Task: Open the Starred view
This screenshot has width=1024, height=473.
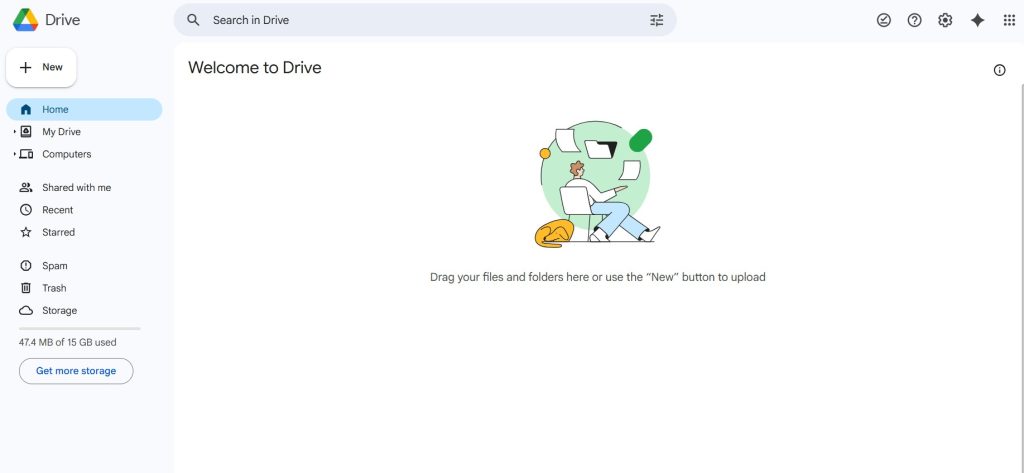Action: 84,232
